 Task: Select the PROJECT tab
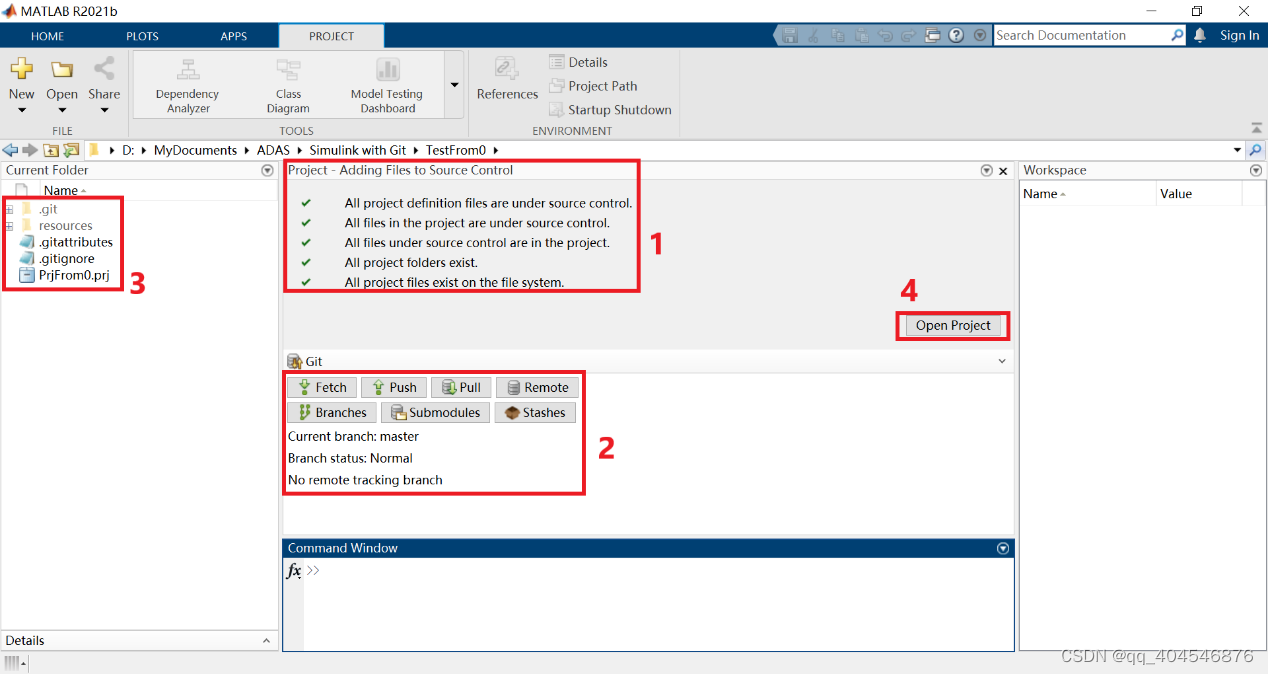pyautogui.click(x=331, y=36)
